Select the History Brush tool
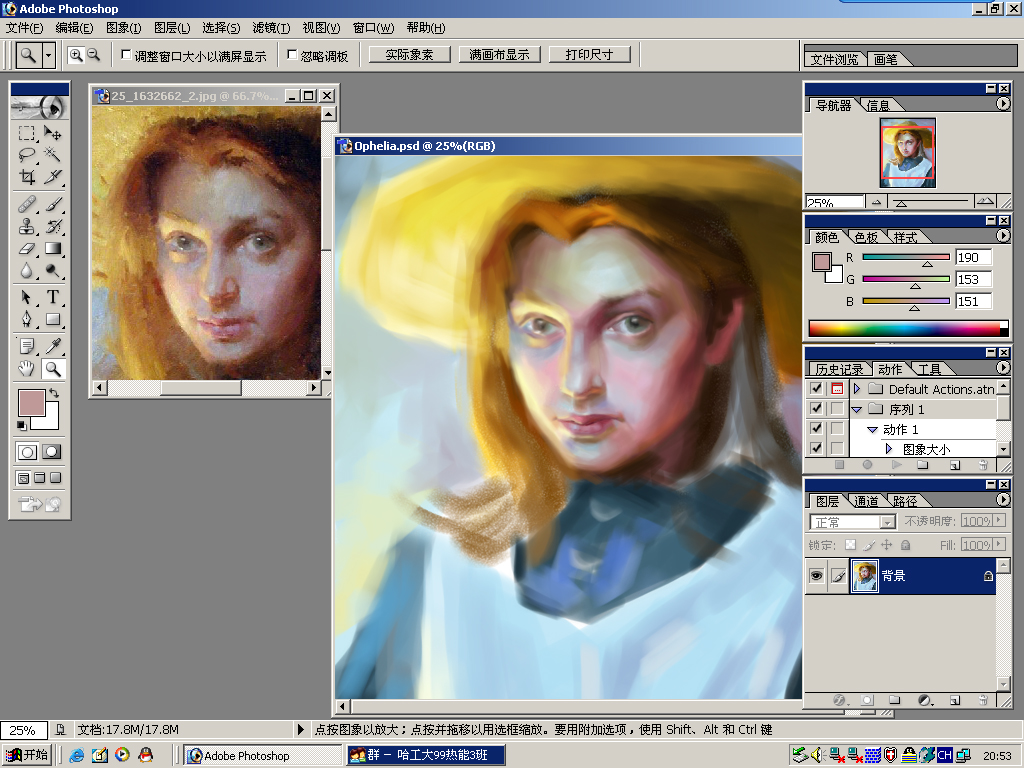This screenshot has height=768, width=1024. point(53,227)
